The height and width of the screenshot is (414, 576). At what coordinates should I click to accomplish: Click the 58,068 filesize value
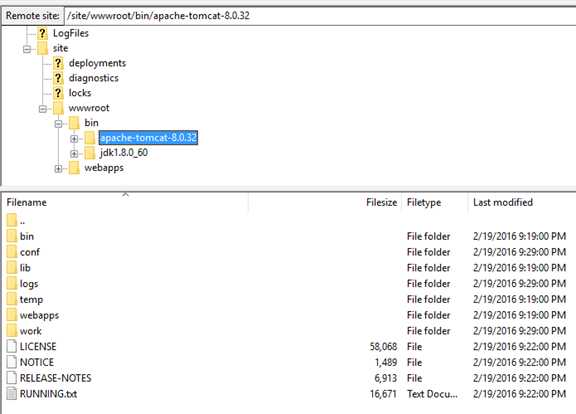pos(383,346)
